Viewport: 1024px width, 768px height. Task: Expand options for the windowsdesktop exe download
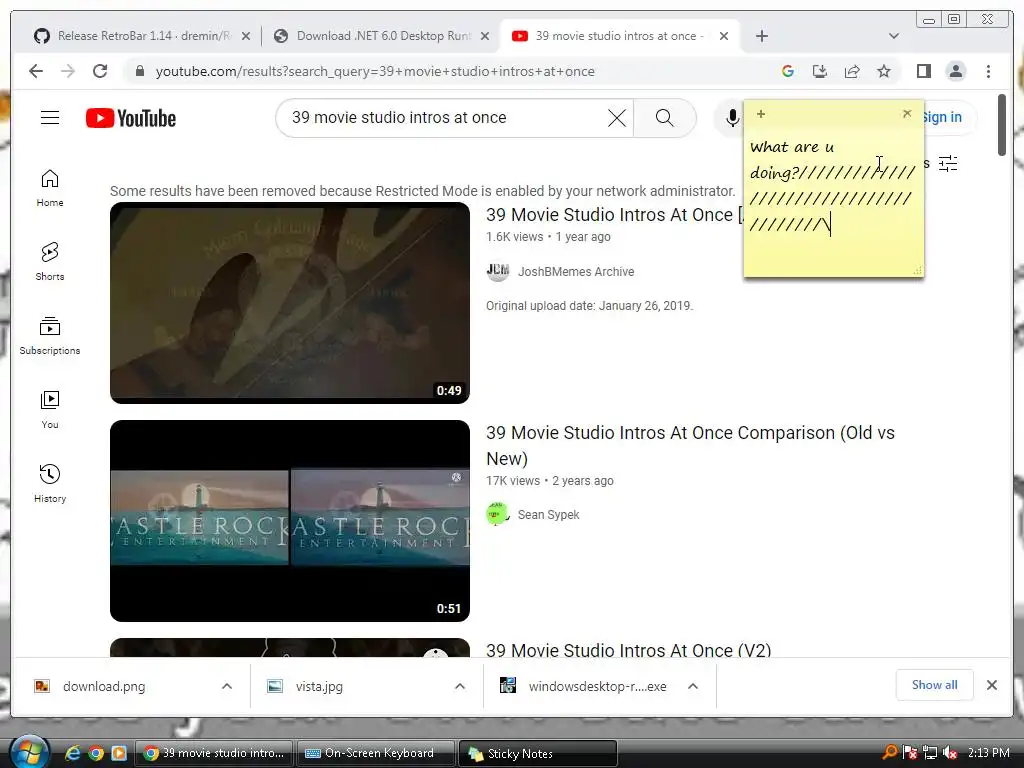click(693, 686)
